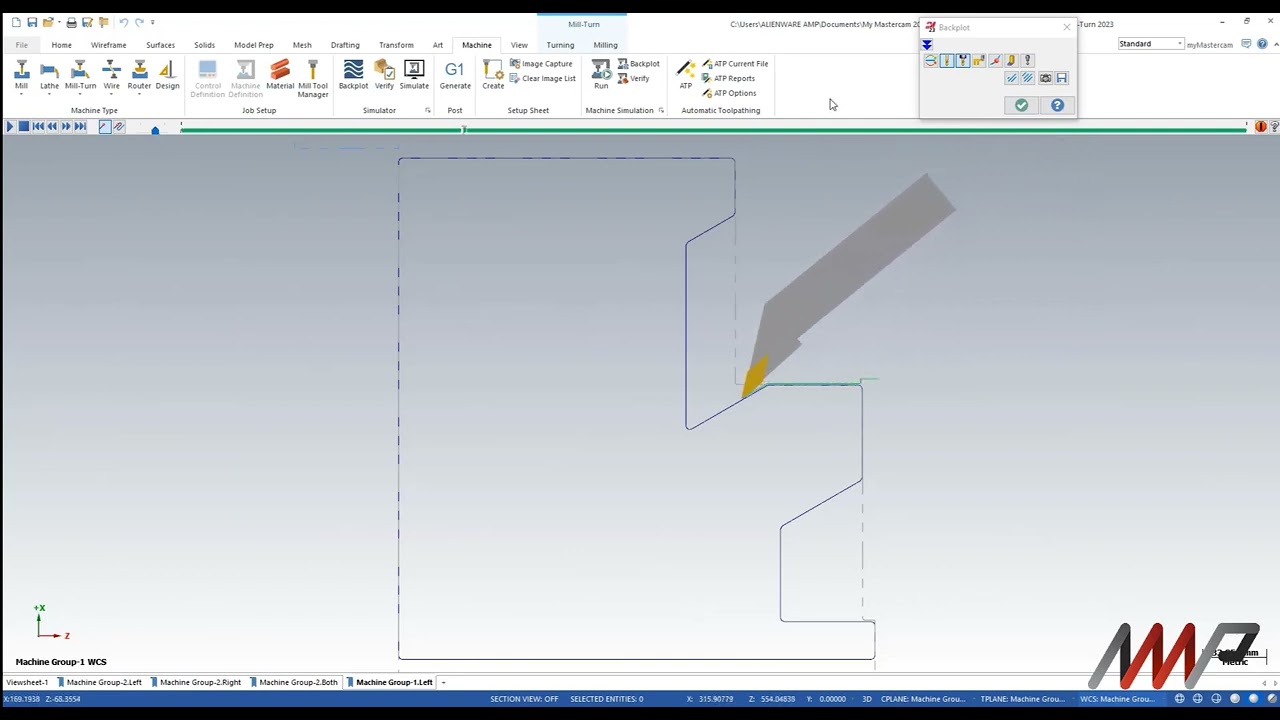1280x720 pixels.
Task: Open ATP Options
Action: [729, 94]
